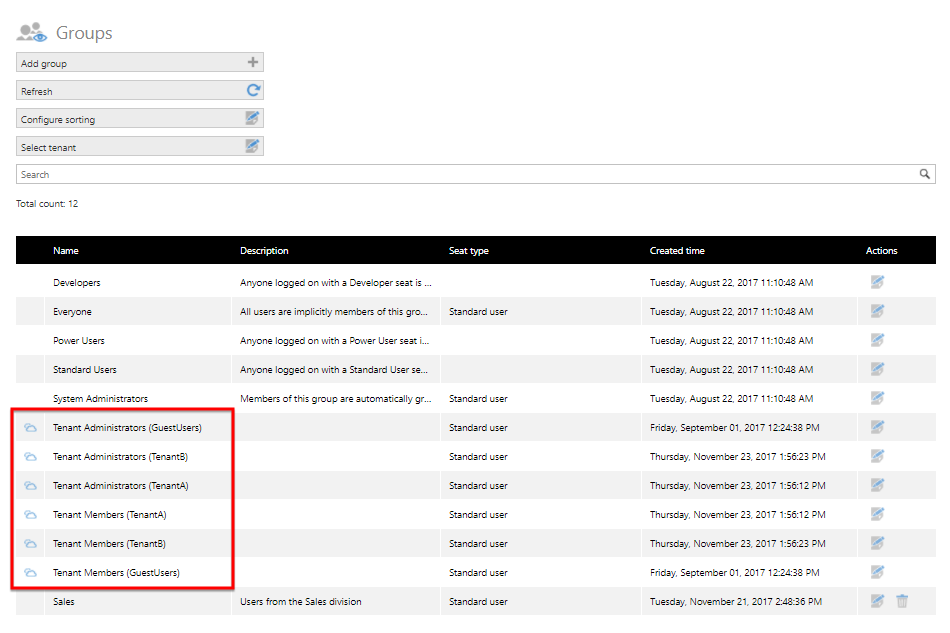Screen dimensions: 950x633
Task: Edit the Sales group
Action: (877, 601)
